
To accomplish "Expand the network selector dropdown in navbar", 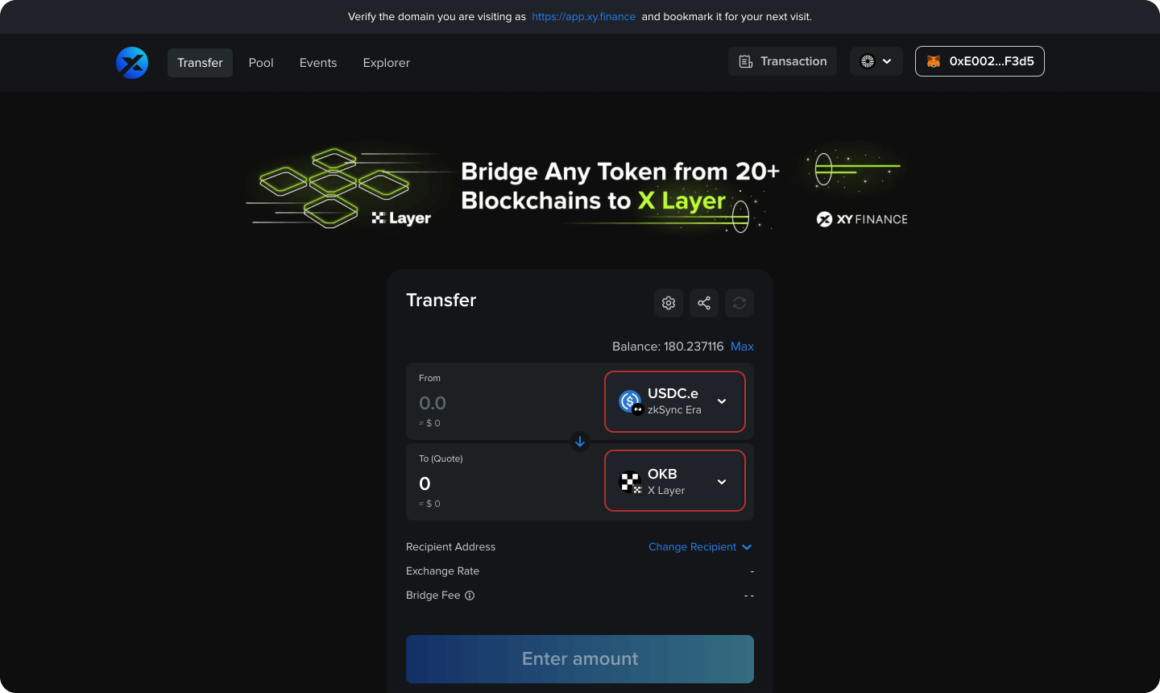I will [x=876, y=61].
